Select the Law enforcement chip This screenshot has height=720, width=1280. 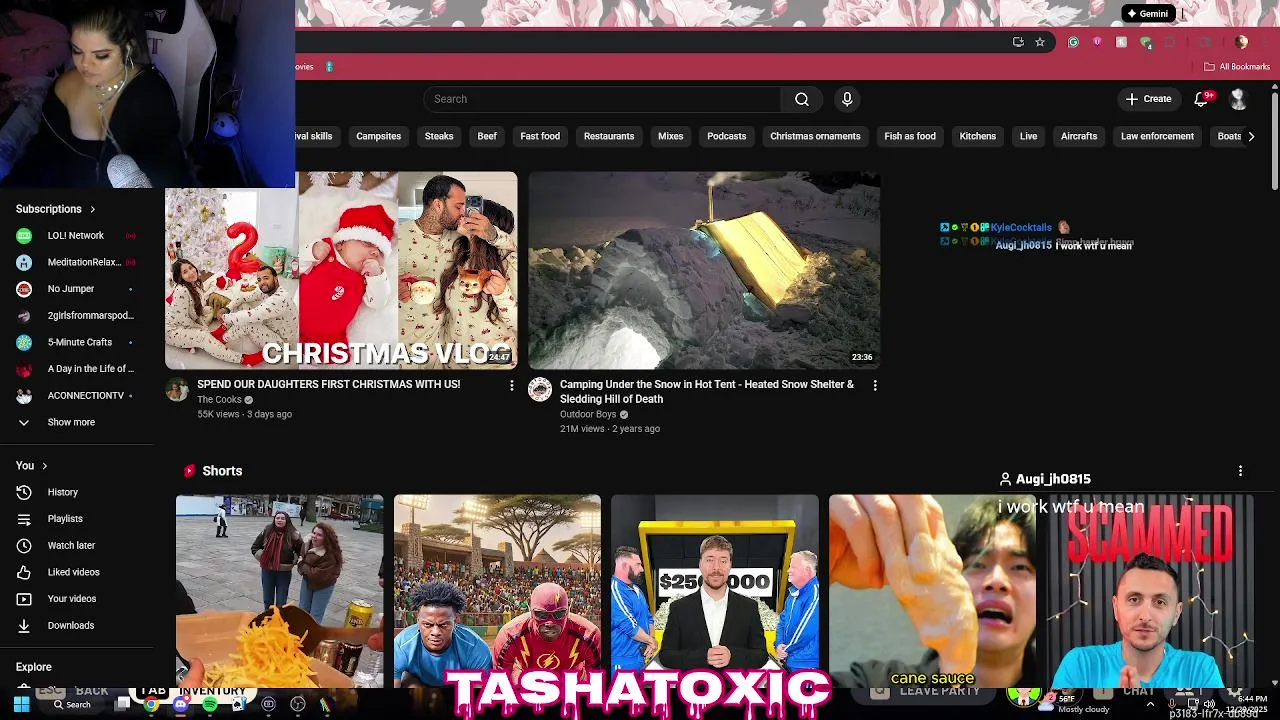coord(1157,136)
